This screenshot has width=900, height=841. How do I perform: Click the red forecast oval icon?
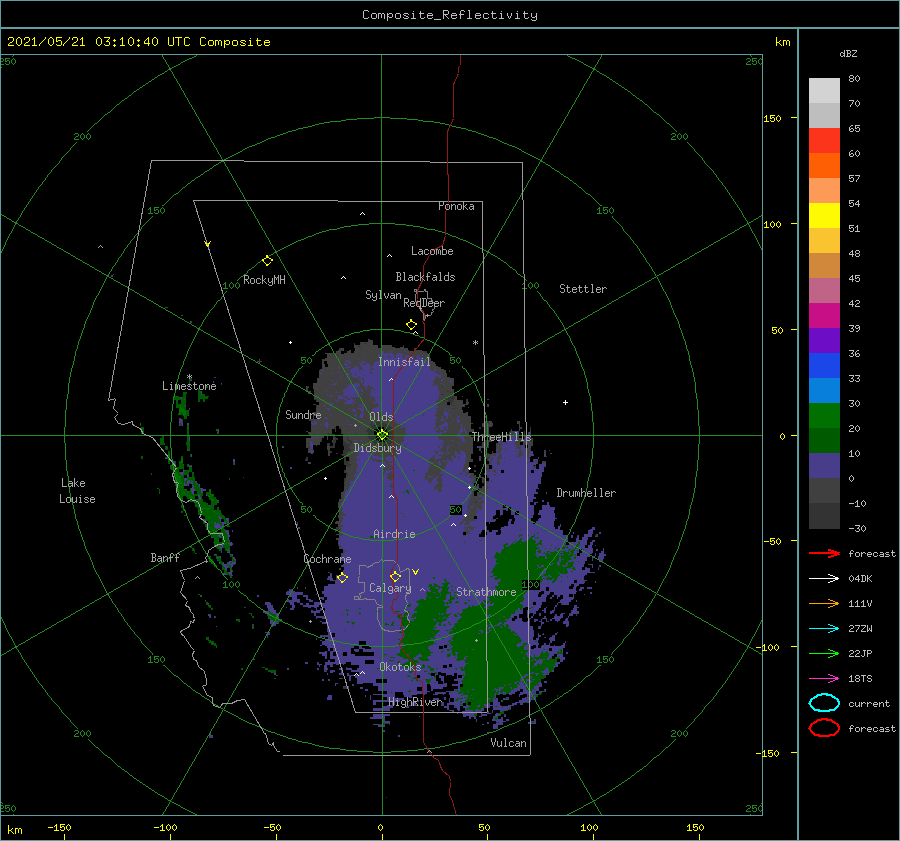[x=824, y=728]
